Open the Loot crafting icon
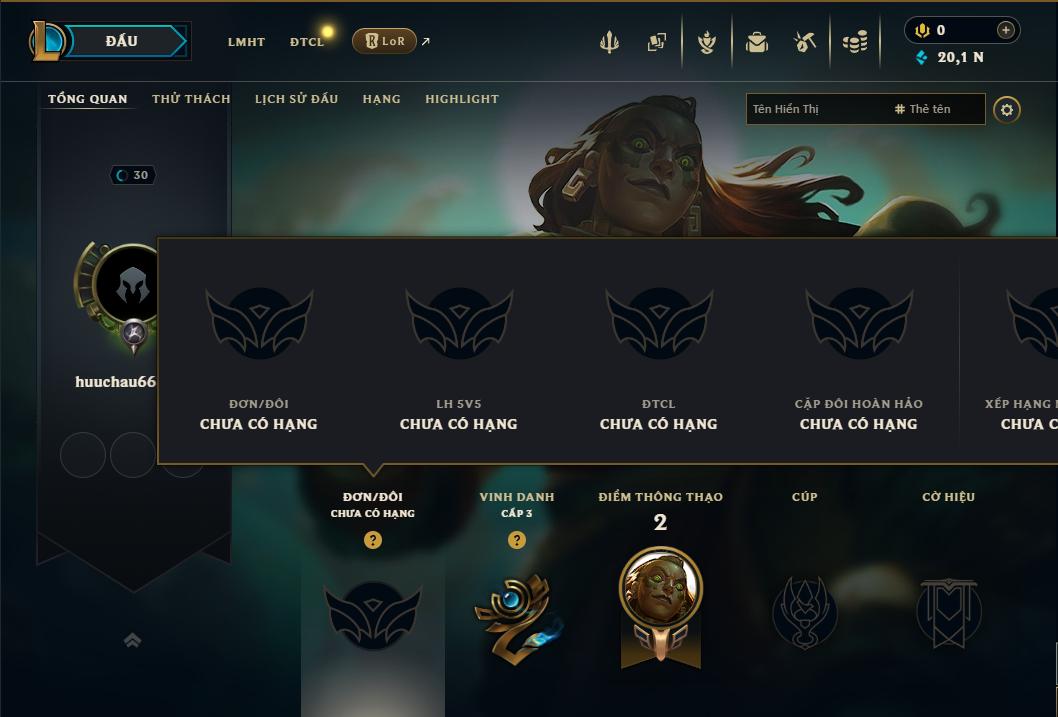 click(805, 42)
